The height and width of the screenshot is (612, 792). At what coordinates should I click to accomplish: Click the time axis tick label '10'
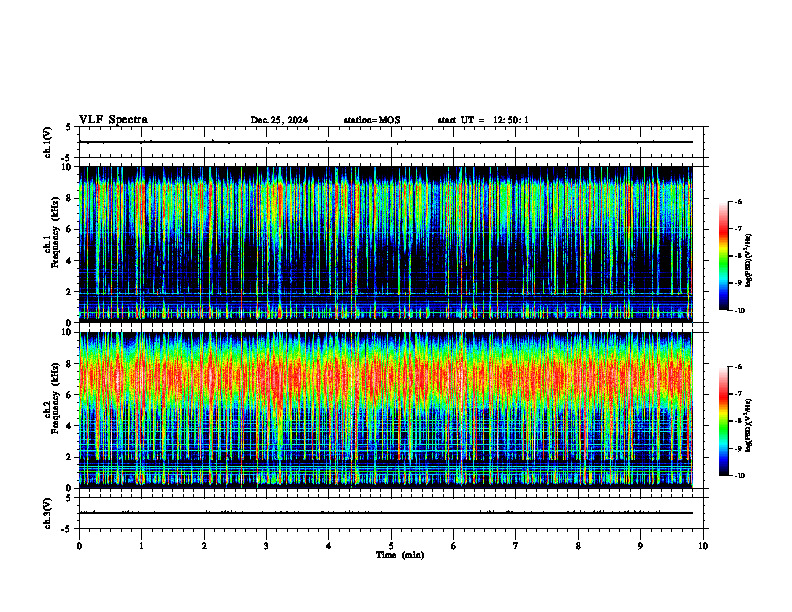pos(703,546)
